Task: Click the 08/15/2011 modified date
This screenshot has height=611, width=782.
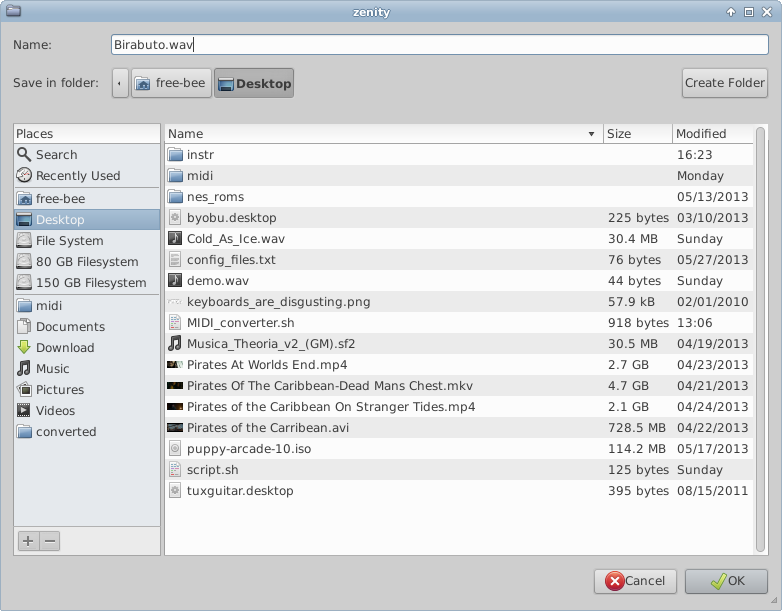Action: tap(712, 491)
